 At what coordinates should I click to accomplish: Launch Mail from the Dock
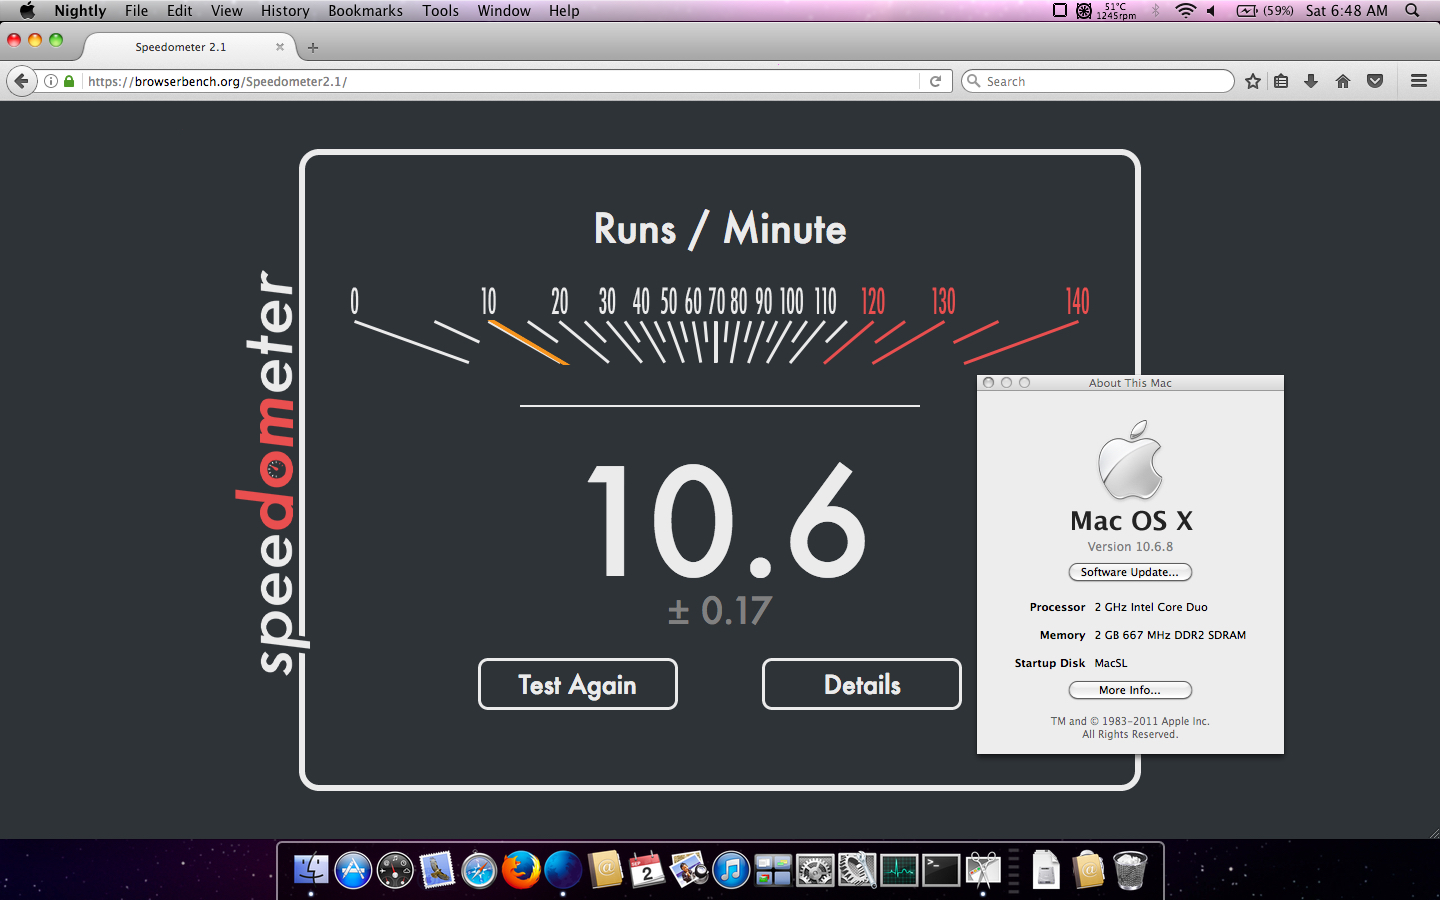coord(437,869)
